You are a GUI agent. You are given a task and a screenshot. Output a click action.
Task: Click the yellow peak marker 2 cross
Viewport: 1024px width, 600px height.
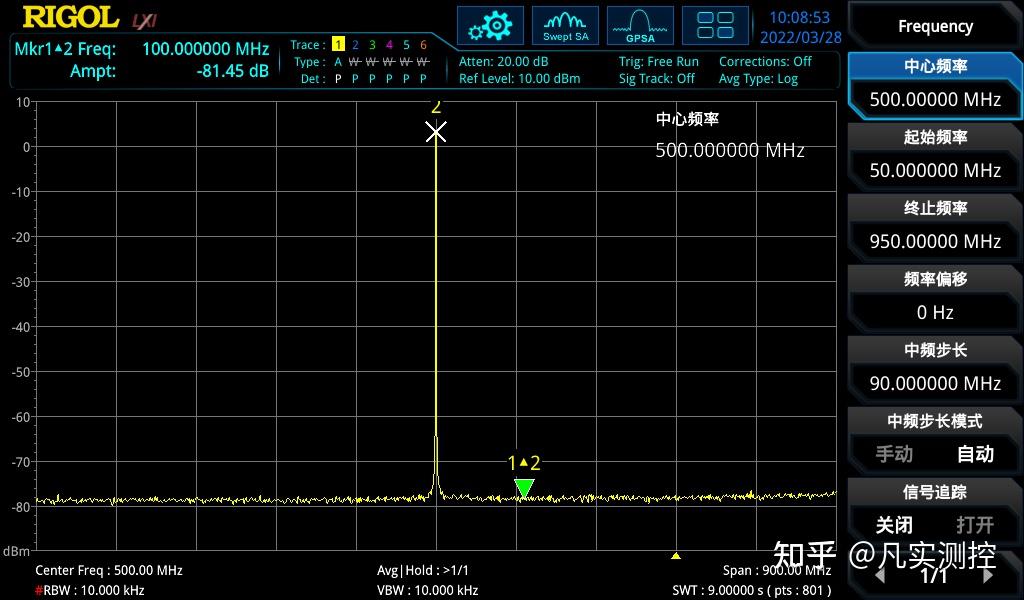click(x=436, y=130)
